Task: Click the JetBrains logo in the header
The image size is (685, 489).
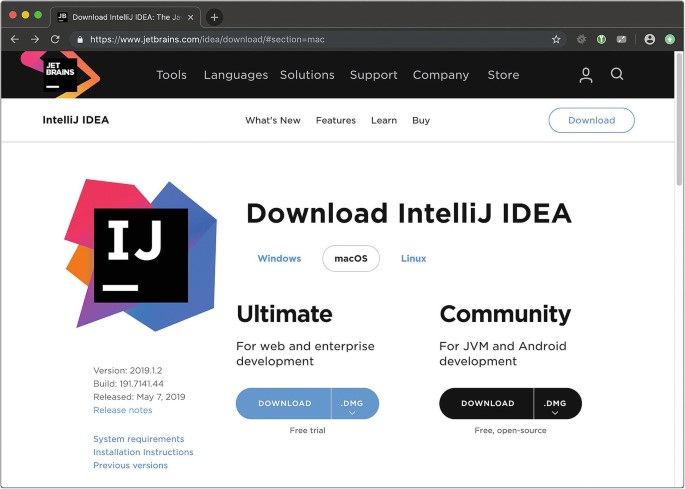Action: 60,74
